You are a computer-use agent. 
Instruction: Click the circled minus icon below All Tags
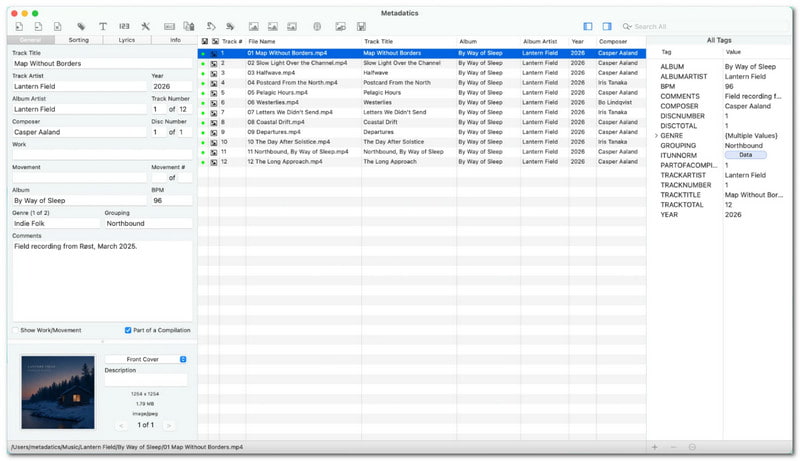click(x=692, y=447)
